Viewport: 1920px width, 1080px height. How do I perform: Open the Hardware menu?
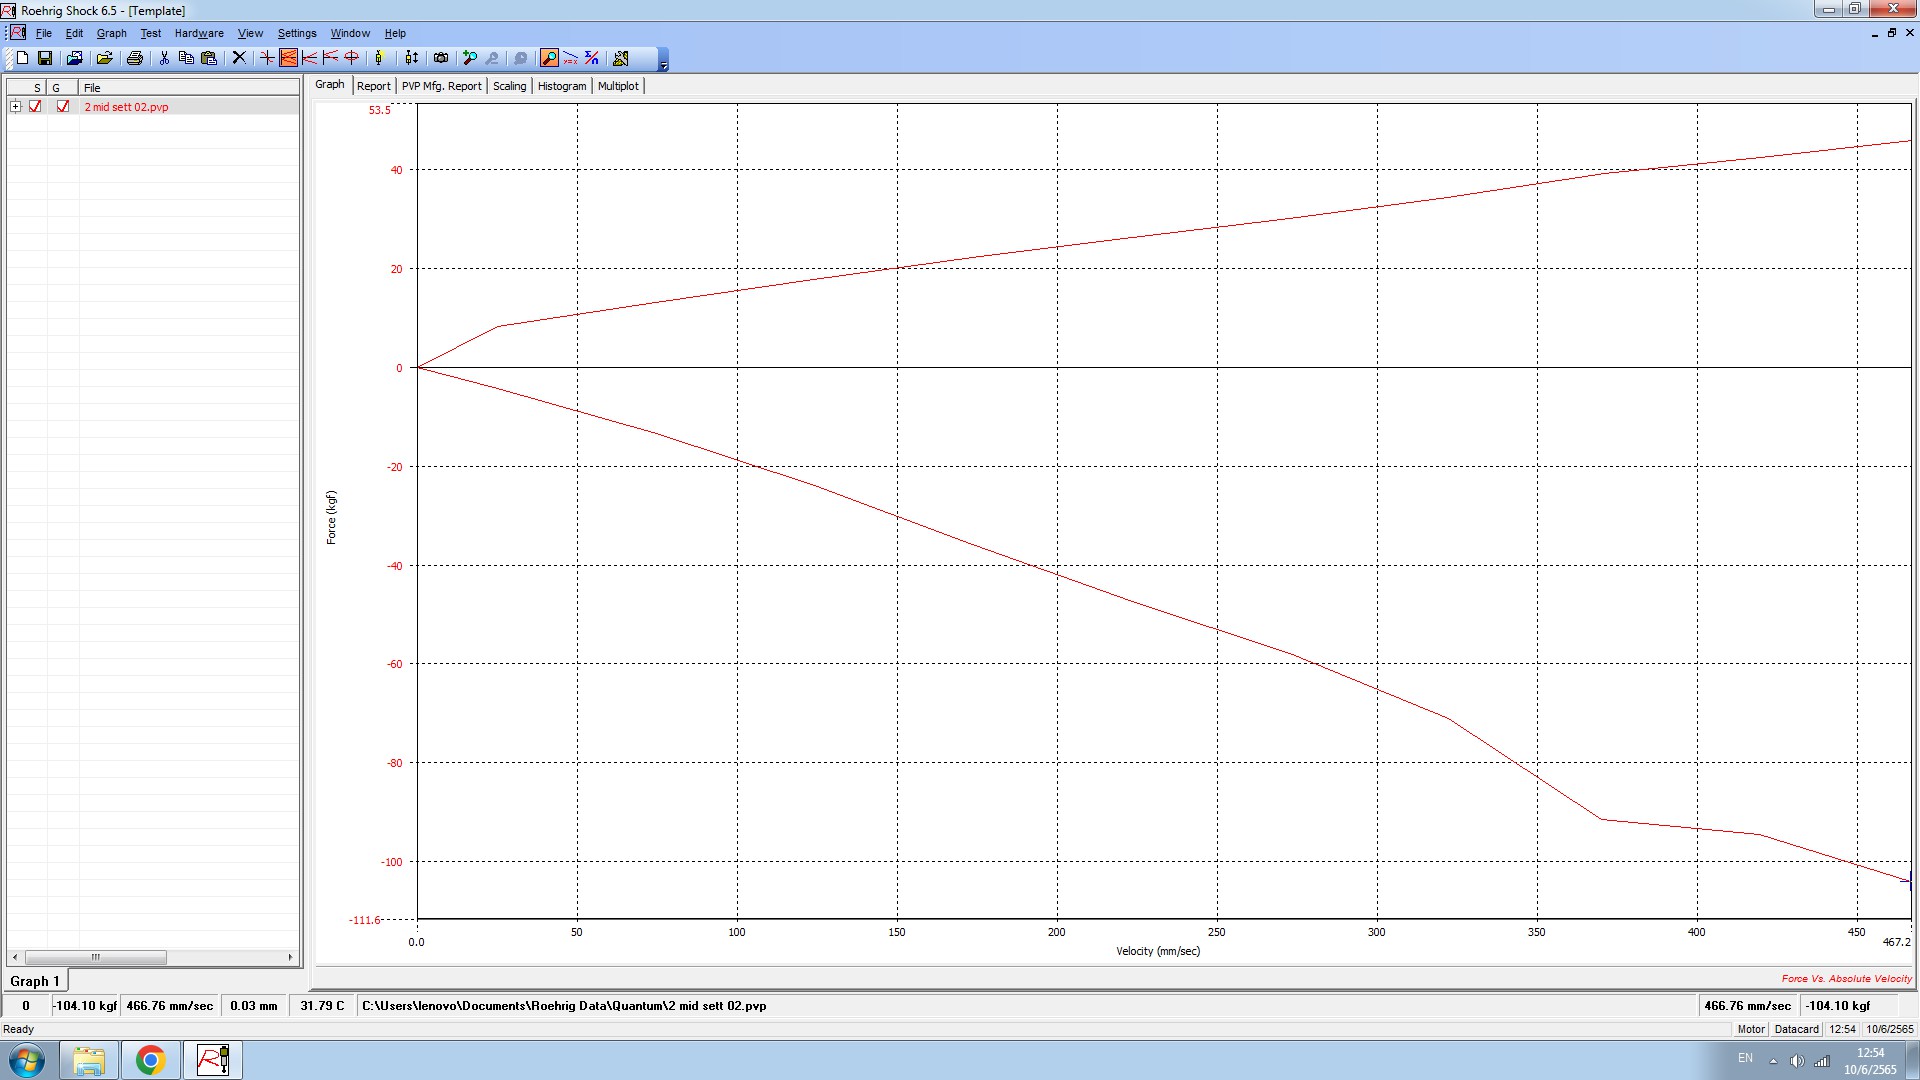point(199,33)
